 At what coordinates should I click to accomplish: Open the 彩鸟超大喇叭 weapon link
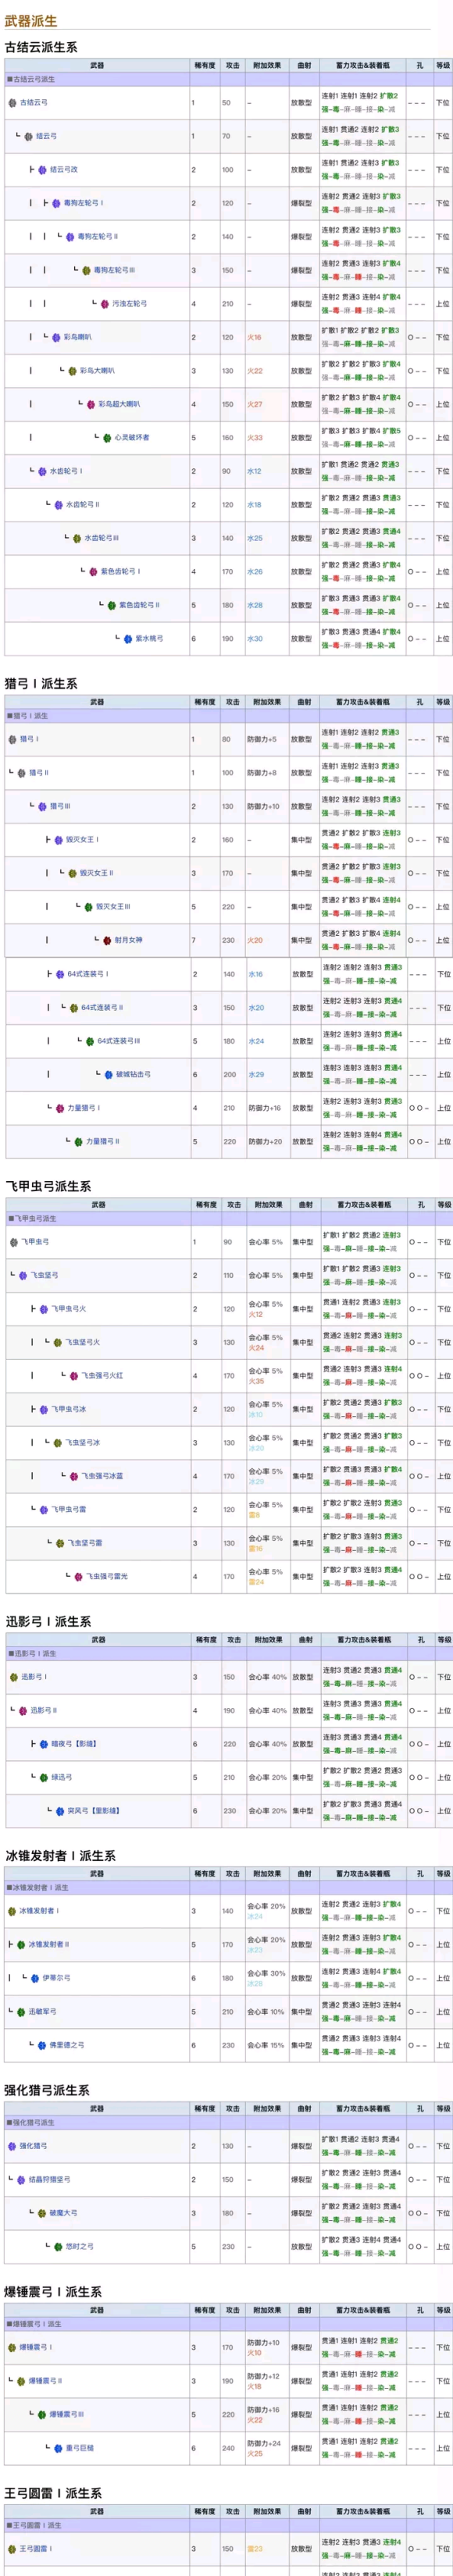119,405
